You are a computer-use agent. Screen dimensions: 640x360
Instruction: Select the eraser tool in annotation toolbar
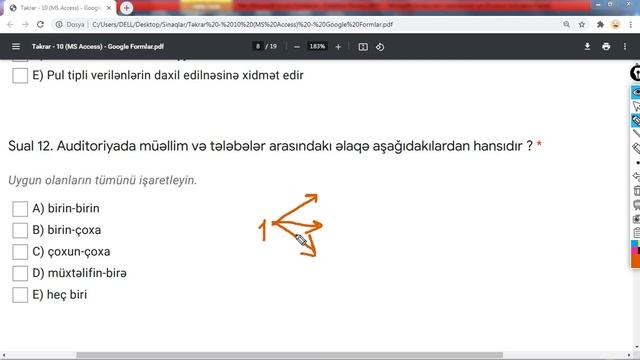(x=636, y=148)
